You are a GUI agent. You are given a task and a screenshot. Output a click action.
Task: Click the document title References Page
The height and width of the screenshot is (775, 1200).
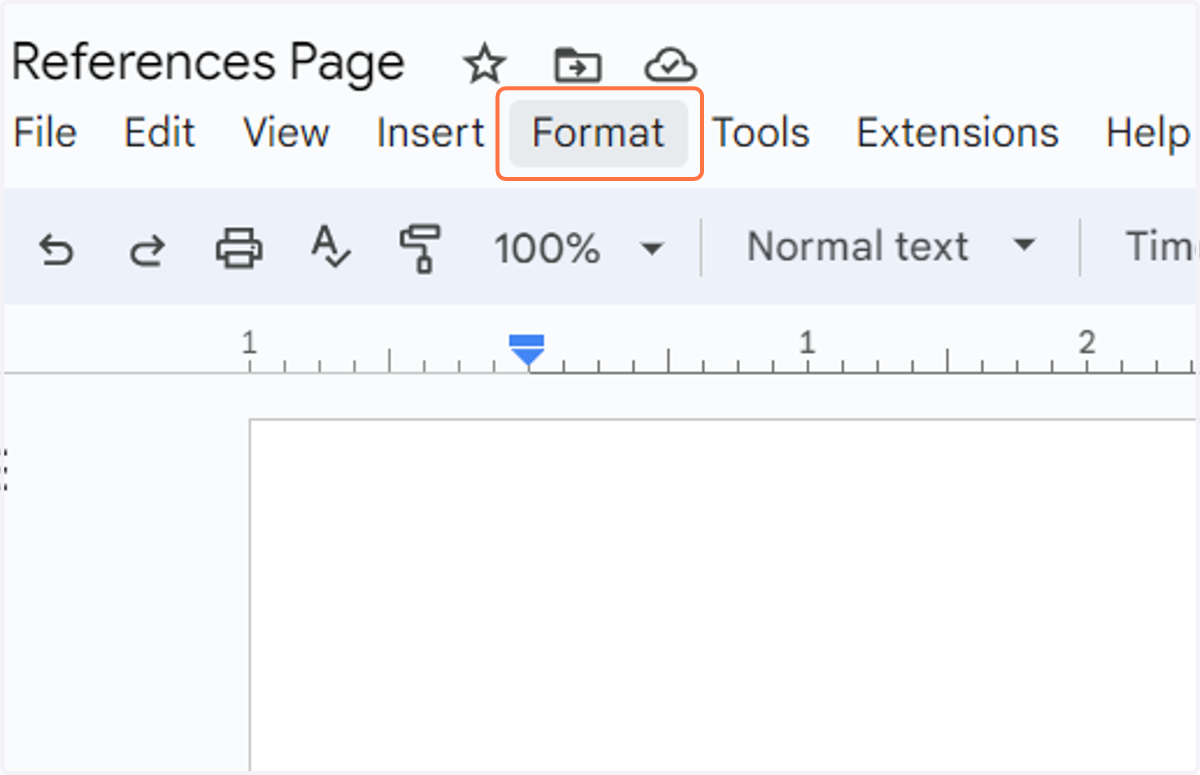(x=208, y=63)
